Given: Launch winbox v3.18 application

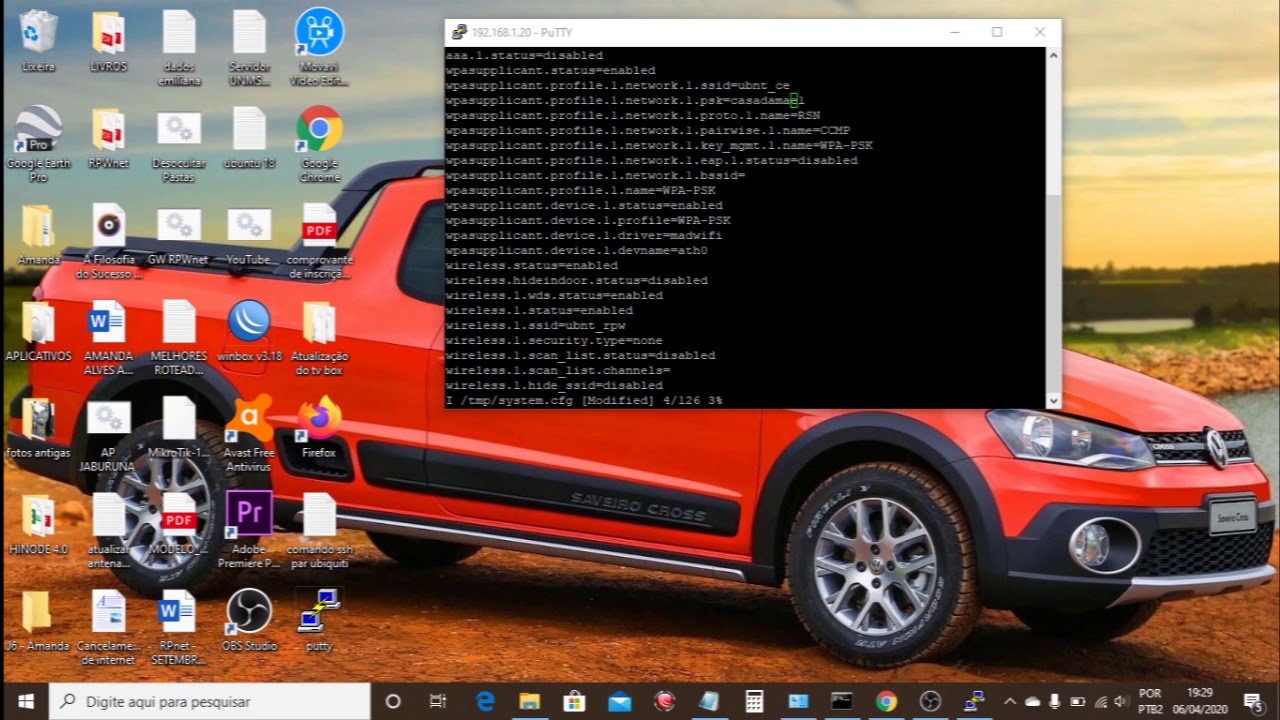Looking at the screenshot, I should pos(249,331).
